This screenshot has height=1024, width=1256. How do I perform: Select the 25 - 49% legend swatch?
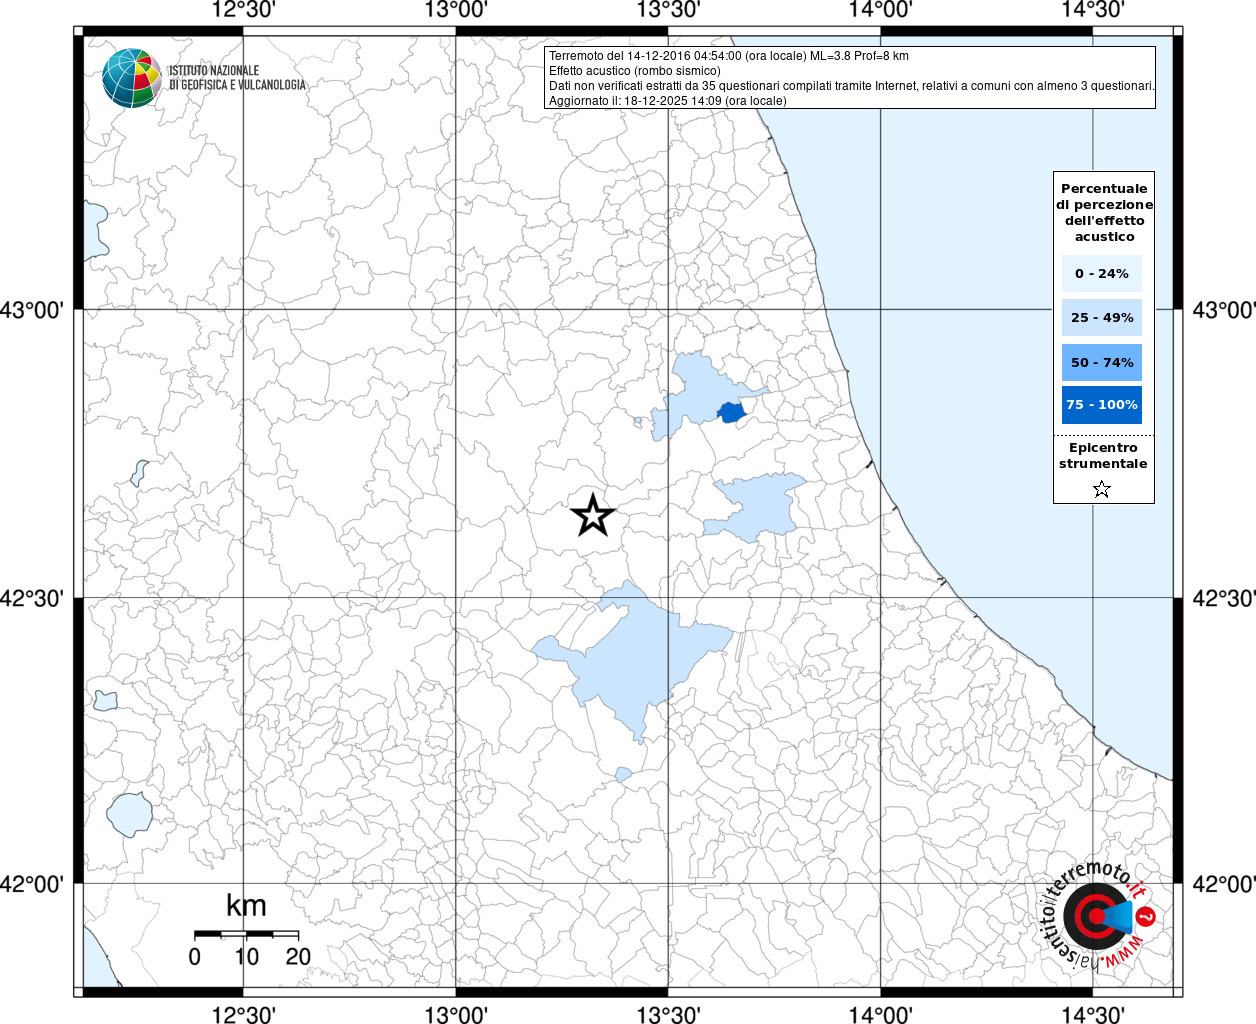click(x=1102, y=317)
